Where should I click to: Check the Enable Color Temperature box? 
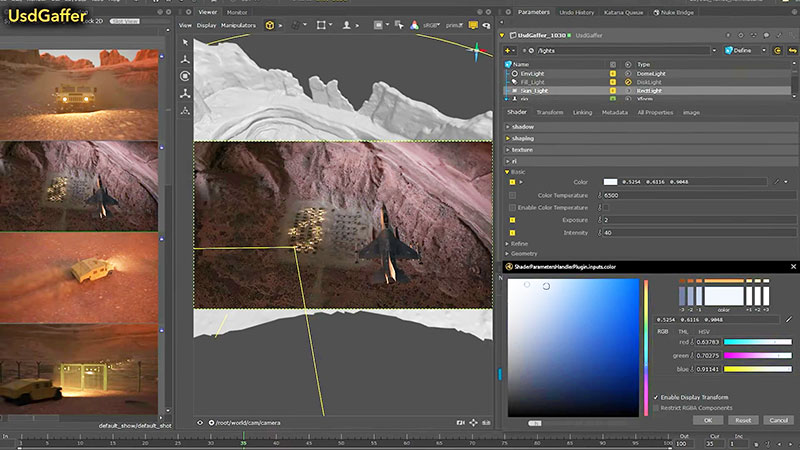605,205
